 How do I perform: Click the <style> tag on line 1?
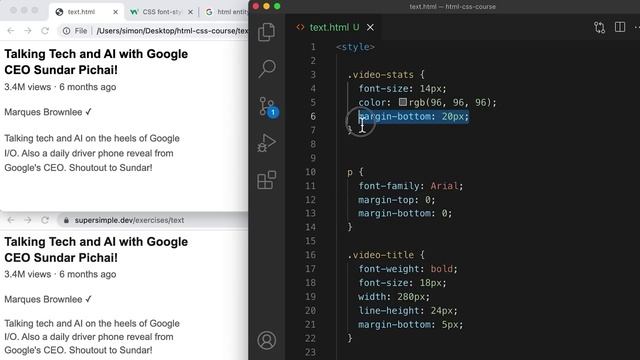(355, 47)
